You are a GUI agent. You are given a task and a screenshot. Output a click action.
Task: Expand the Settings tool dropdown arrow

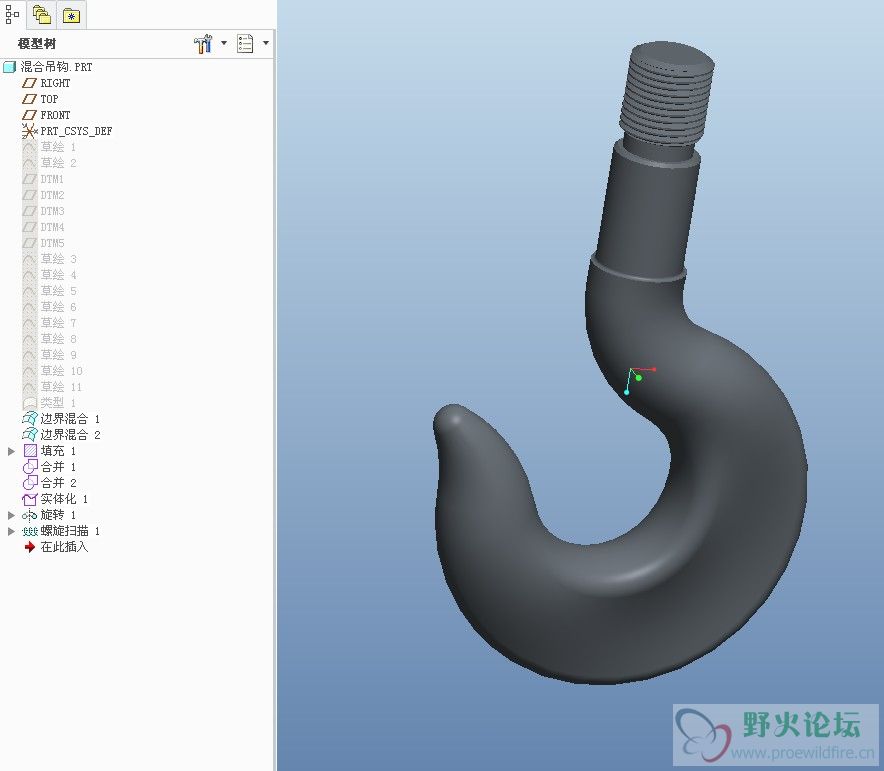[224, 43]
